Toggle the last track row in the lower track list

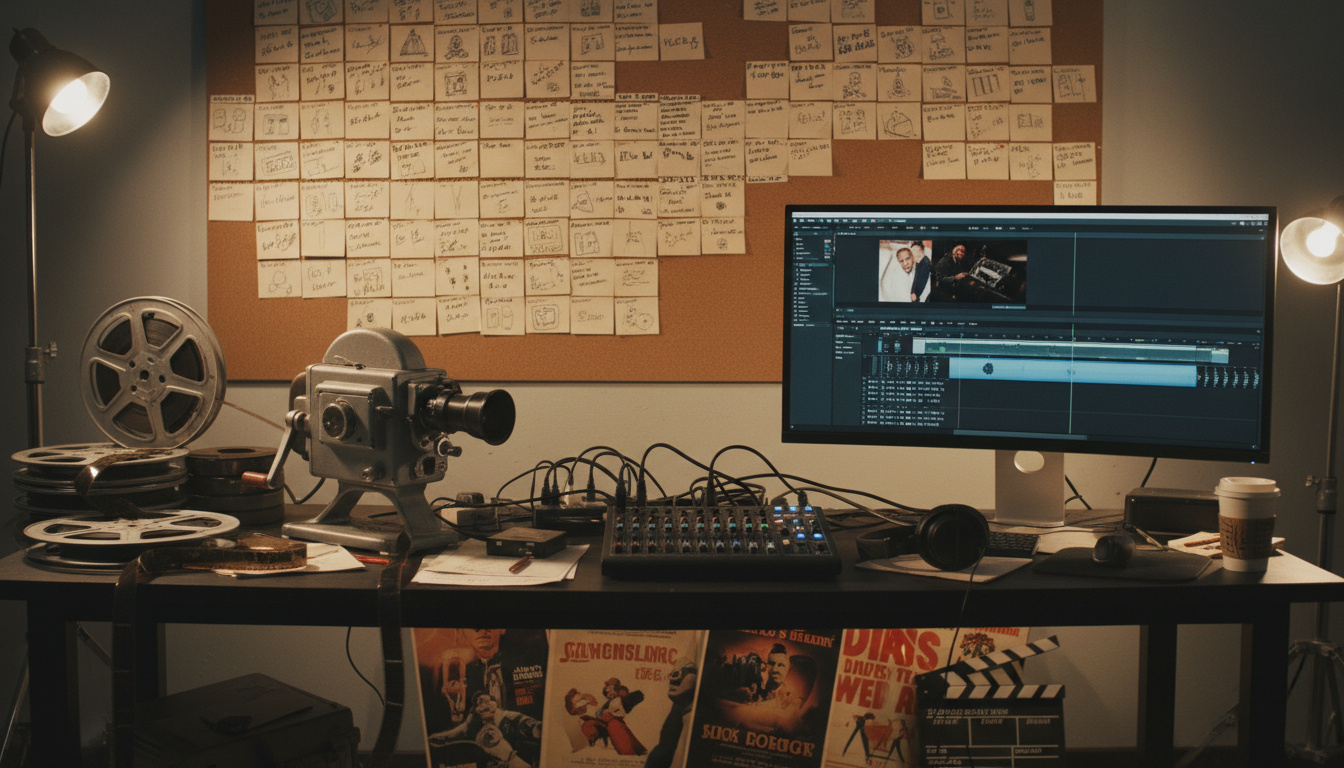click(865, 423)
